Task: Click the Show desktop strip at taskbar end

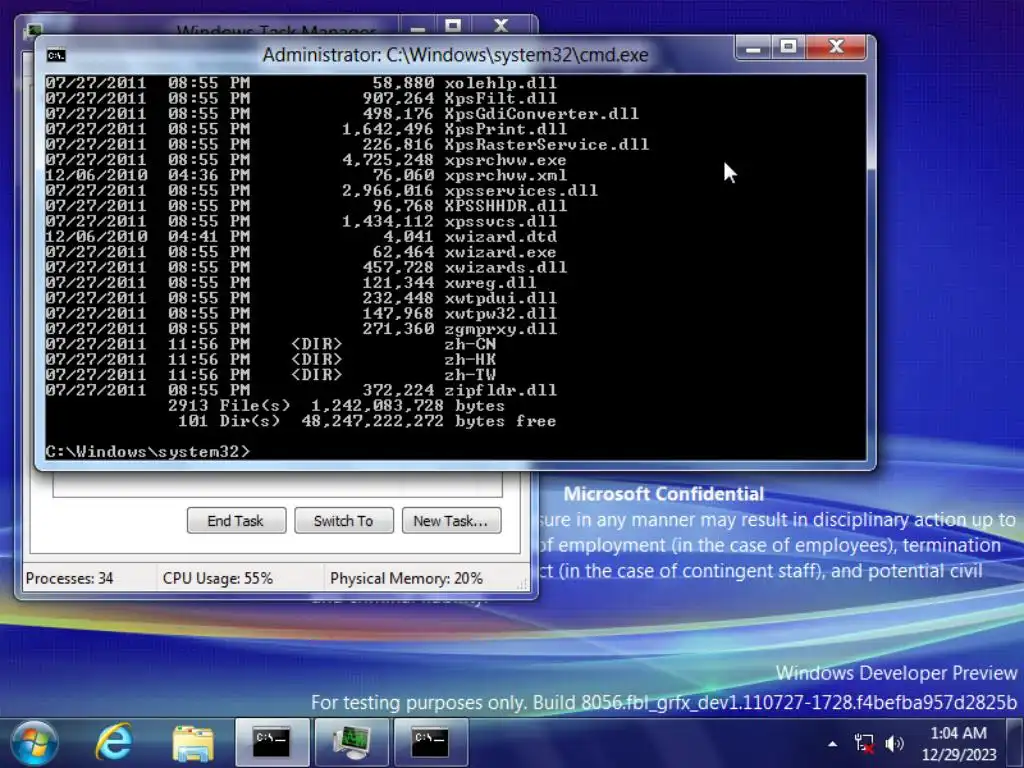Action: (x=1015, y=743)
